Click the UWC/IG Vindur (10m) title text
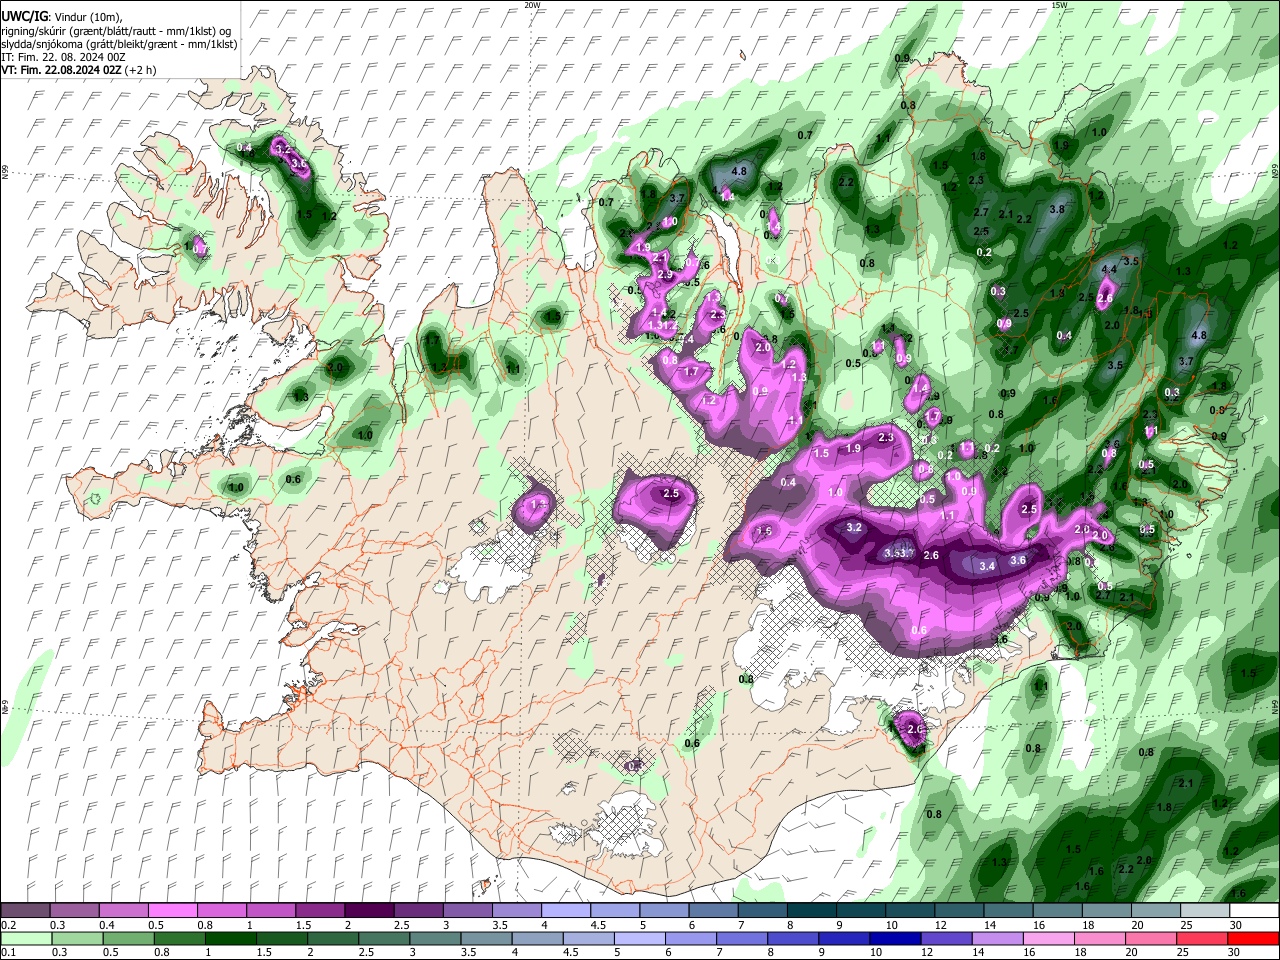1280x960 pixels. 61,17
